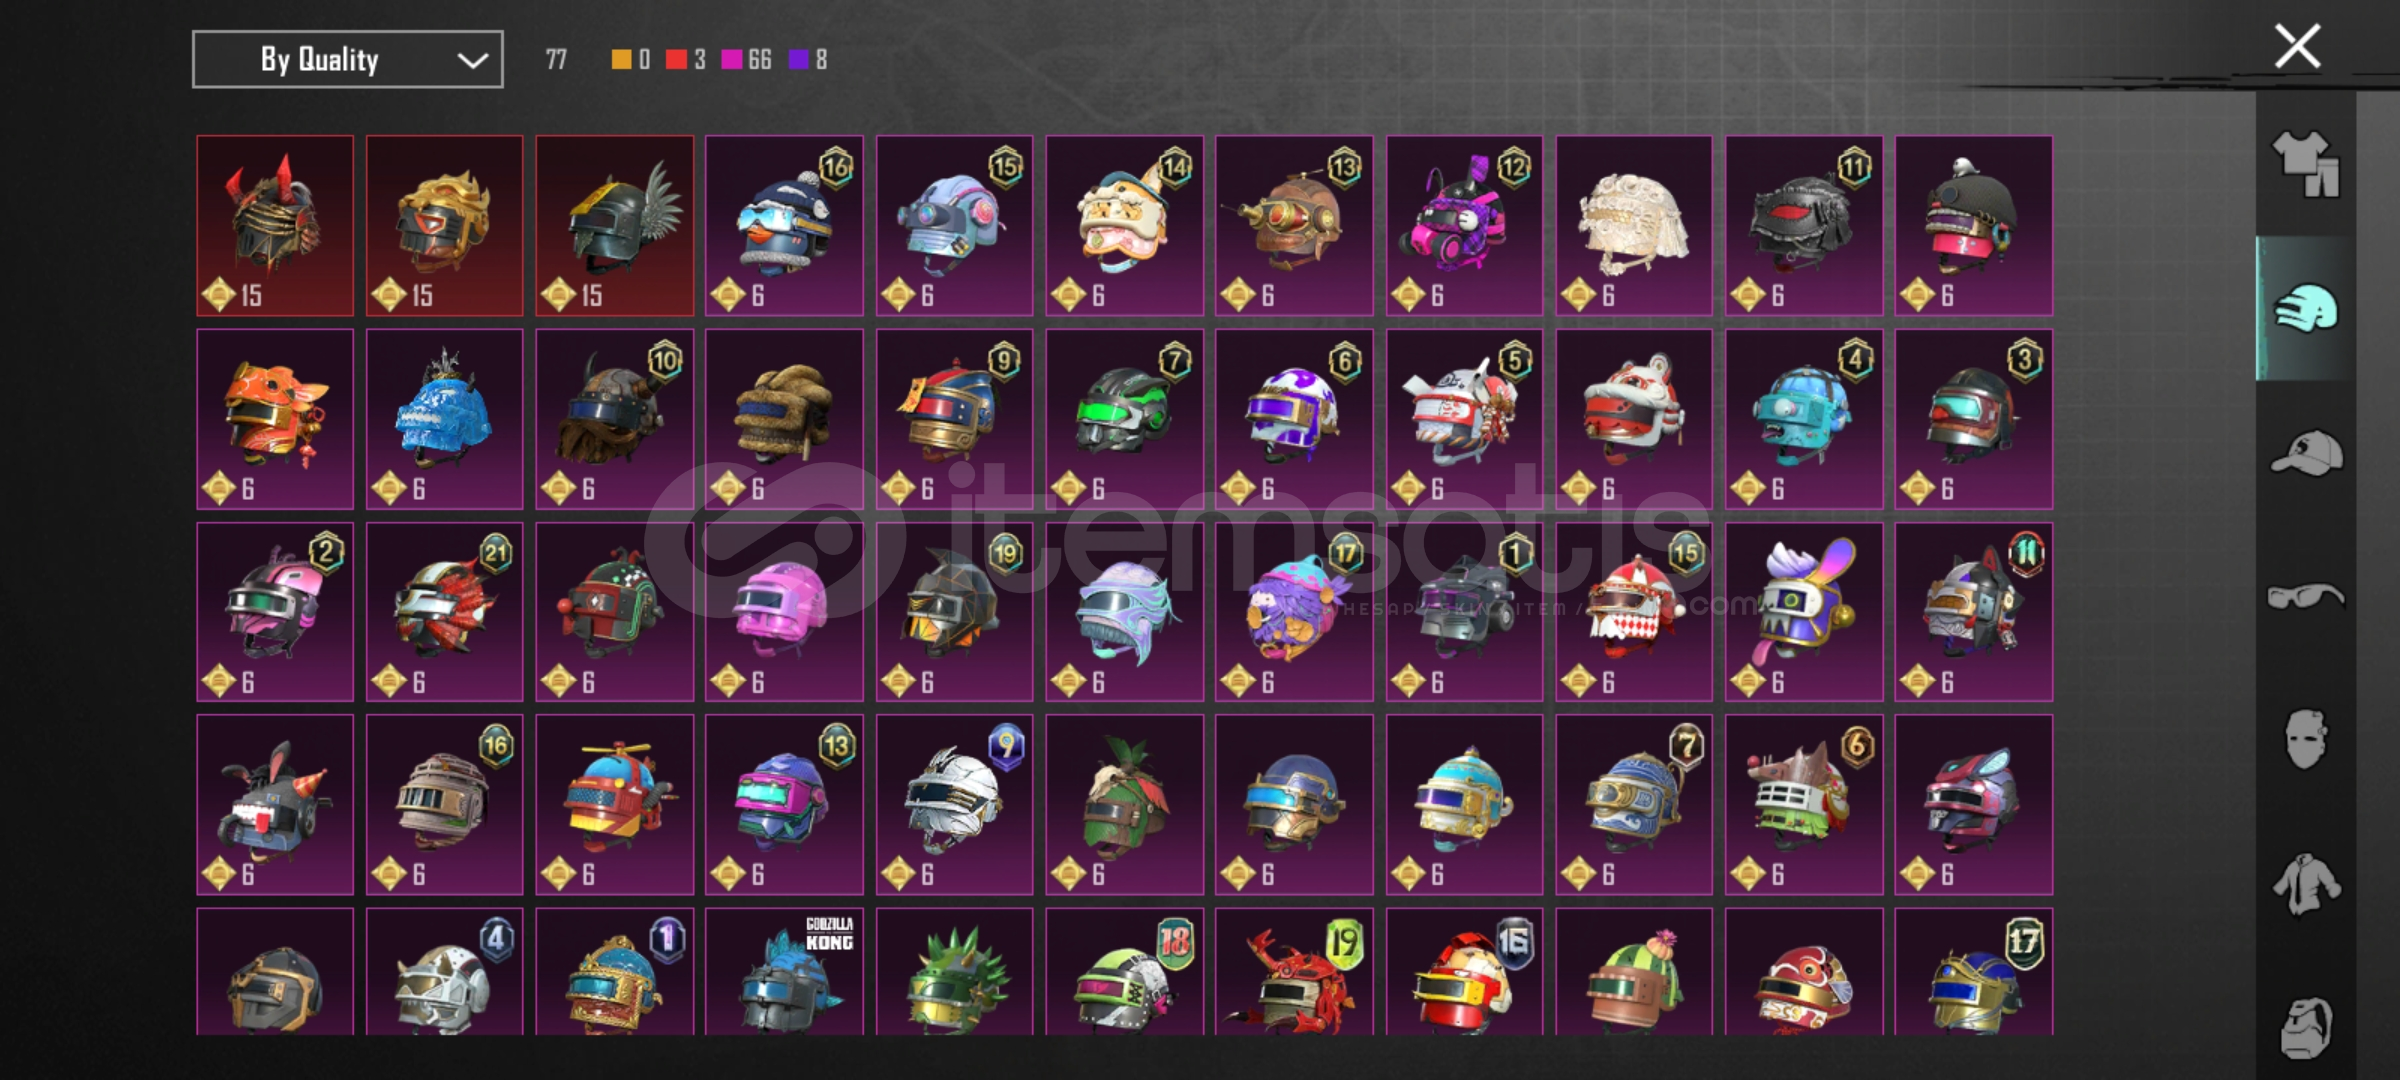The image size is (2400, 1080).
Task: Select the helmet category icon in sidebar
Action: coord(2306,308)
